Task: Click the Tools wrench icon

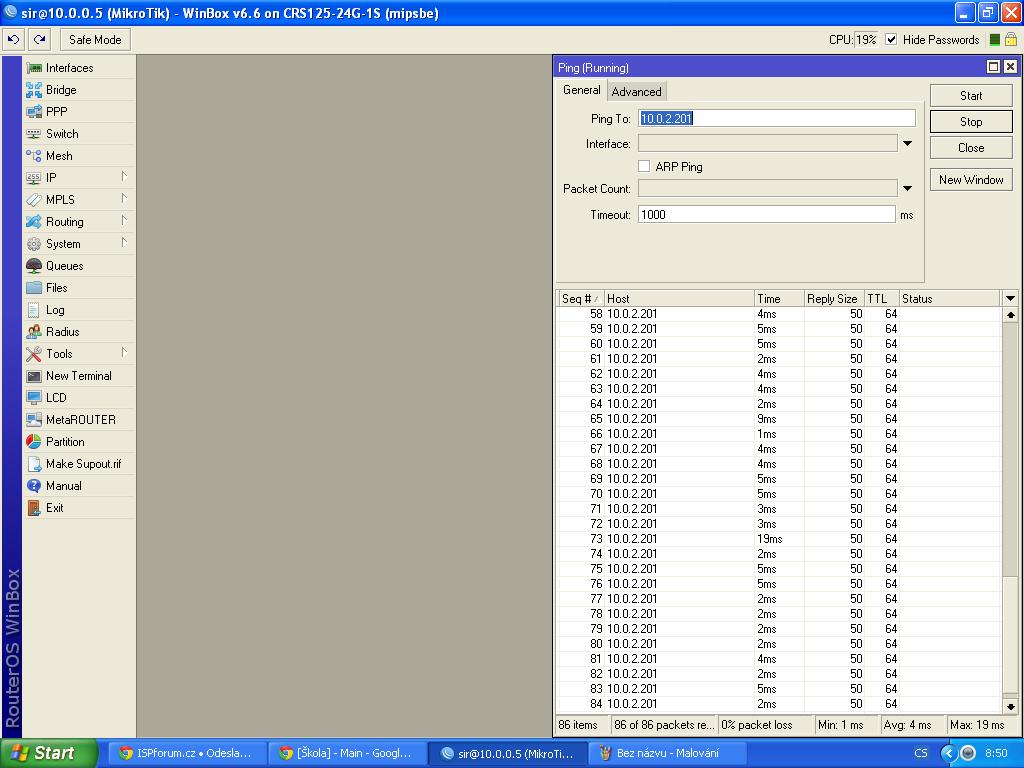Action: (x=34, y=354)
